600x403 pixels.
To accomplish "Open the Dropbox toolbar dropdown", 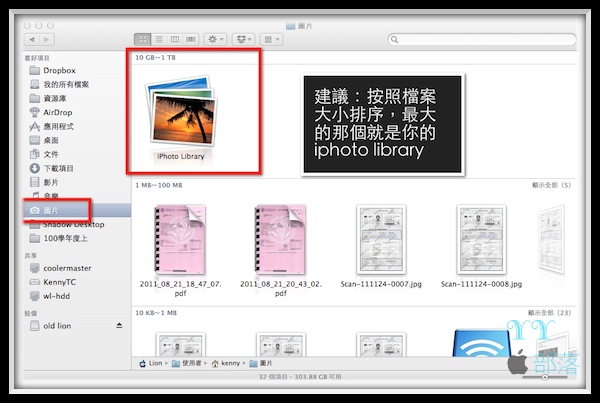I will pyautogui.click(x=243, y=39).
